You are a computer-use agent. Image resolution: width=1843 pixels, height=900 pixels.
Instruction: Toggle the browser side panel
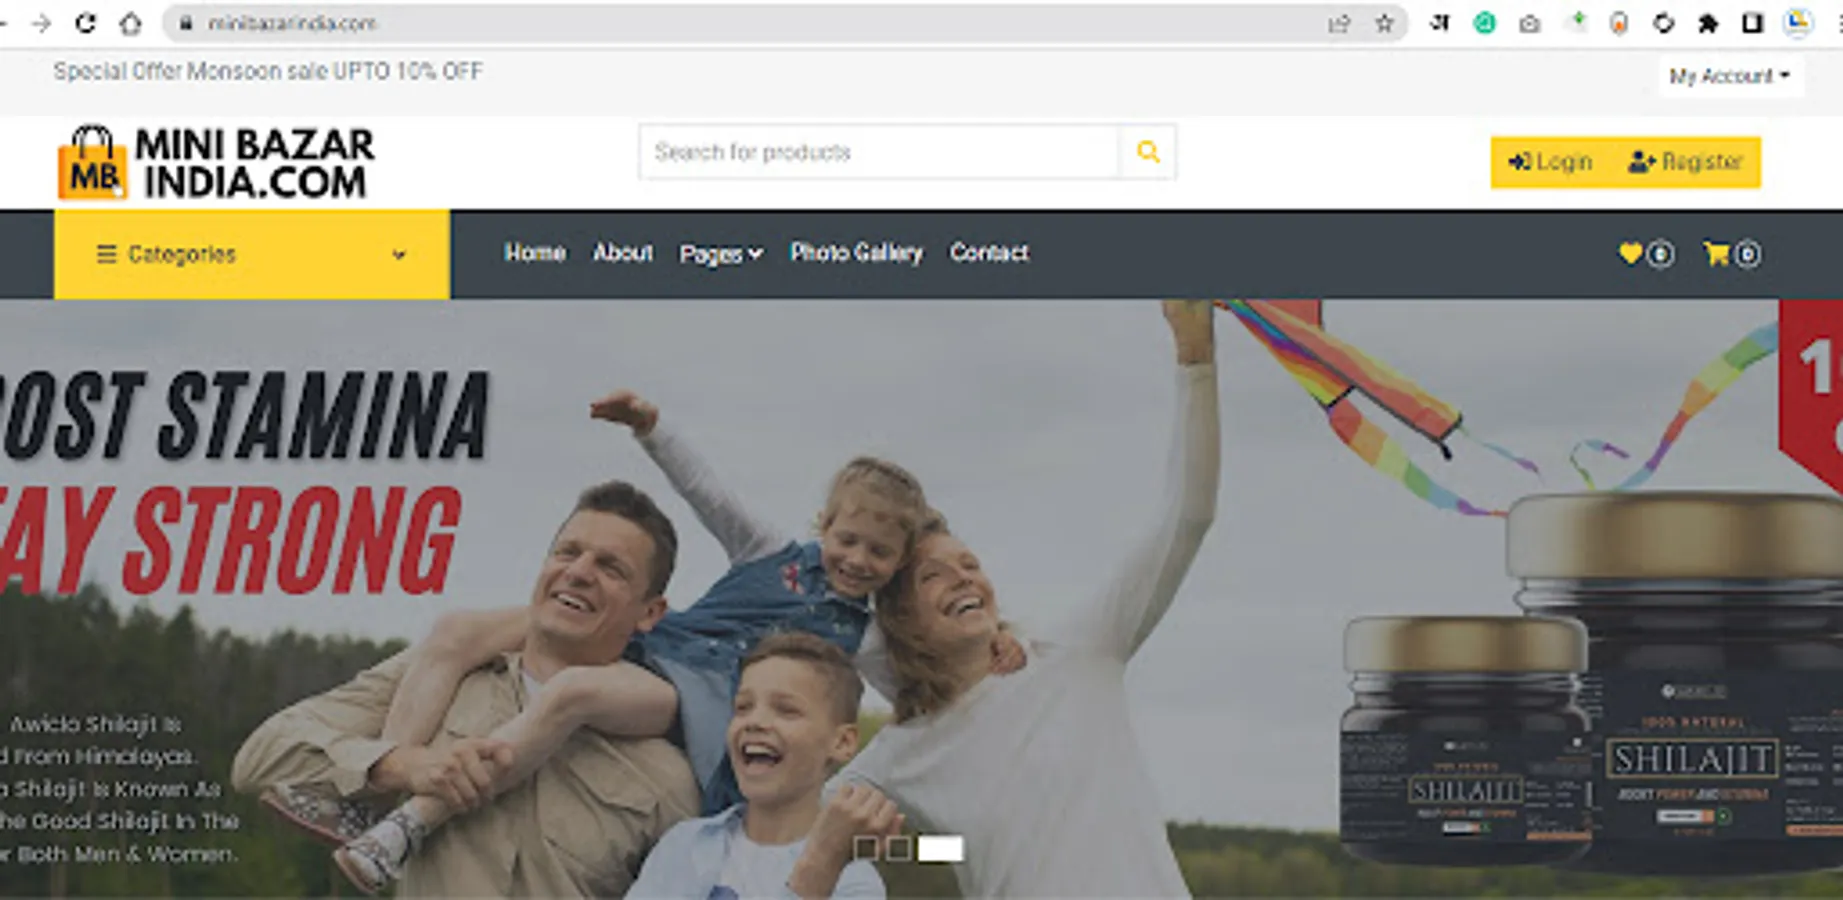click(x=1752, y=23)
